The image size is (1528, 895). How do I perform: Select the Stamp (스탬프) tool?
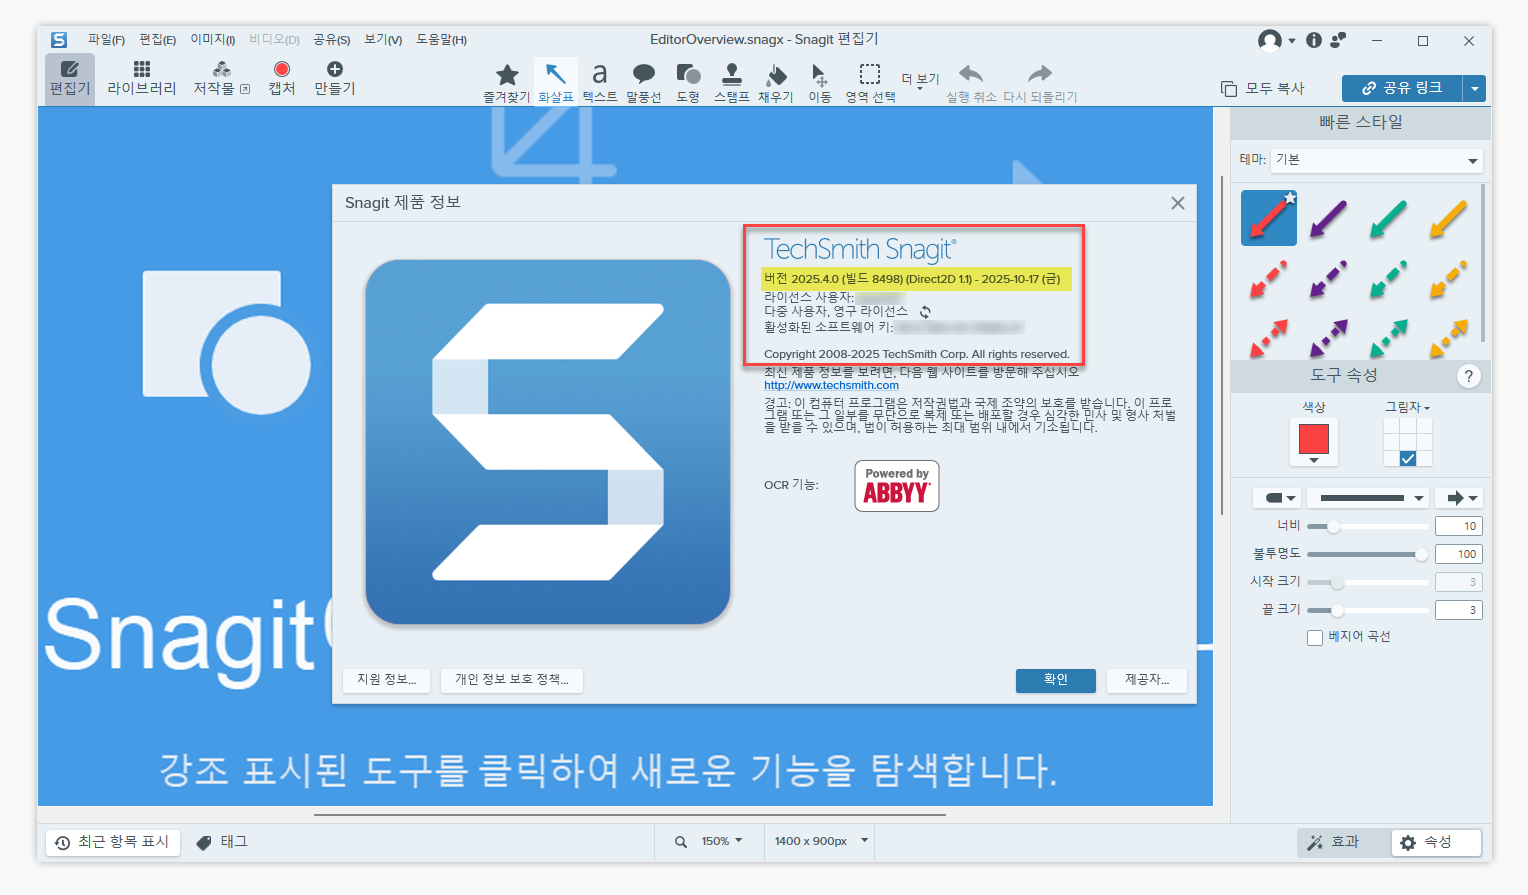pyautogui.click(x=732, y=82)
